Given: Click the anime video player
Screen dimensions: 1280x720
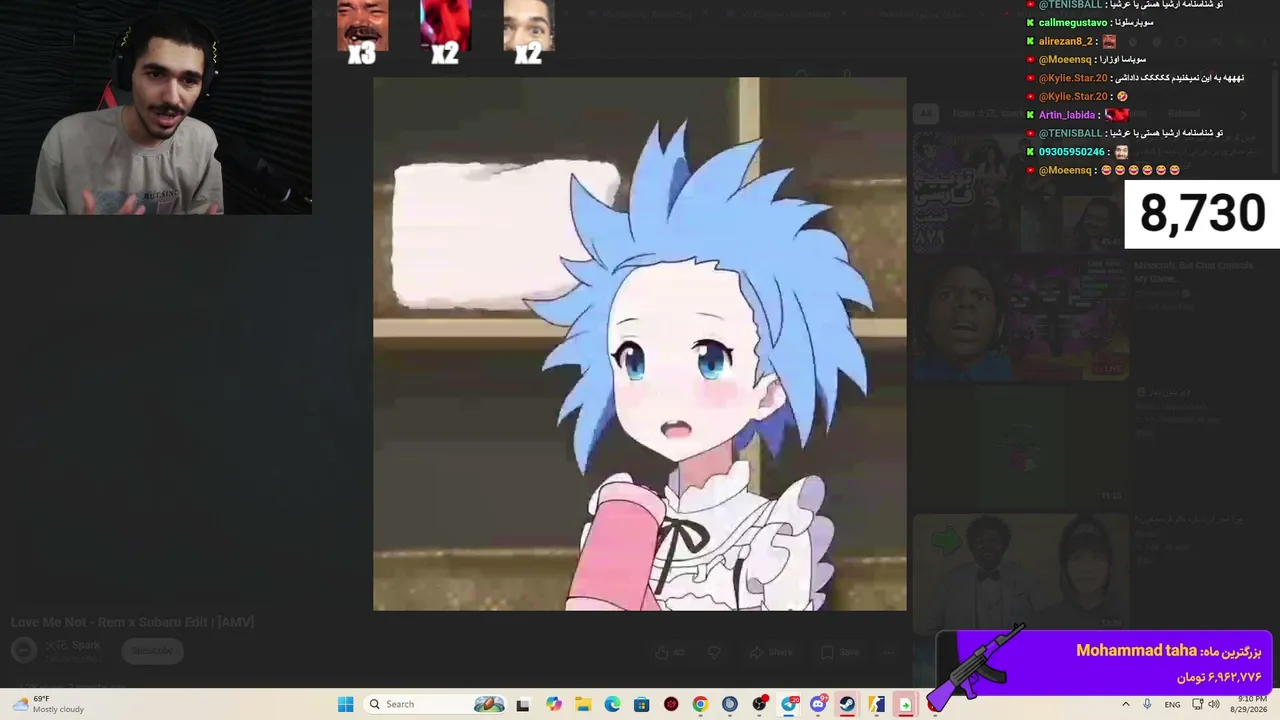Looking at the screenshot, I should tap(640, 344).
